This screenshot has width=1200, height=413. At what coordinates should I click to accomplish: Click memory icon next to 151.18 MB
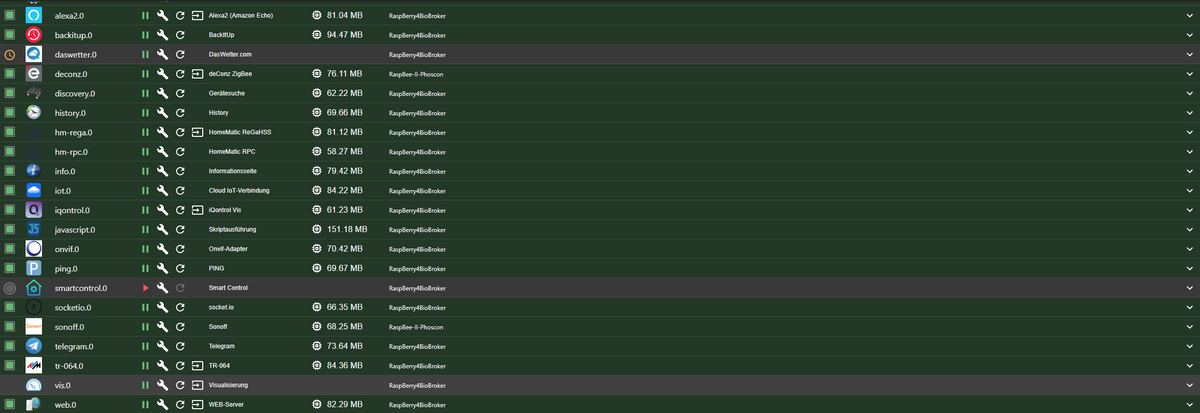[316, 229]
